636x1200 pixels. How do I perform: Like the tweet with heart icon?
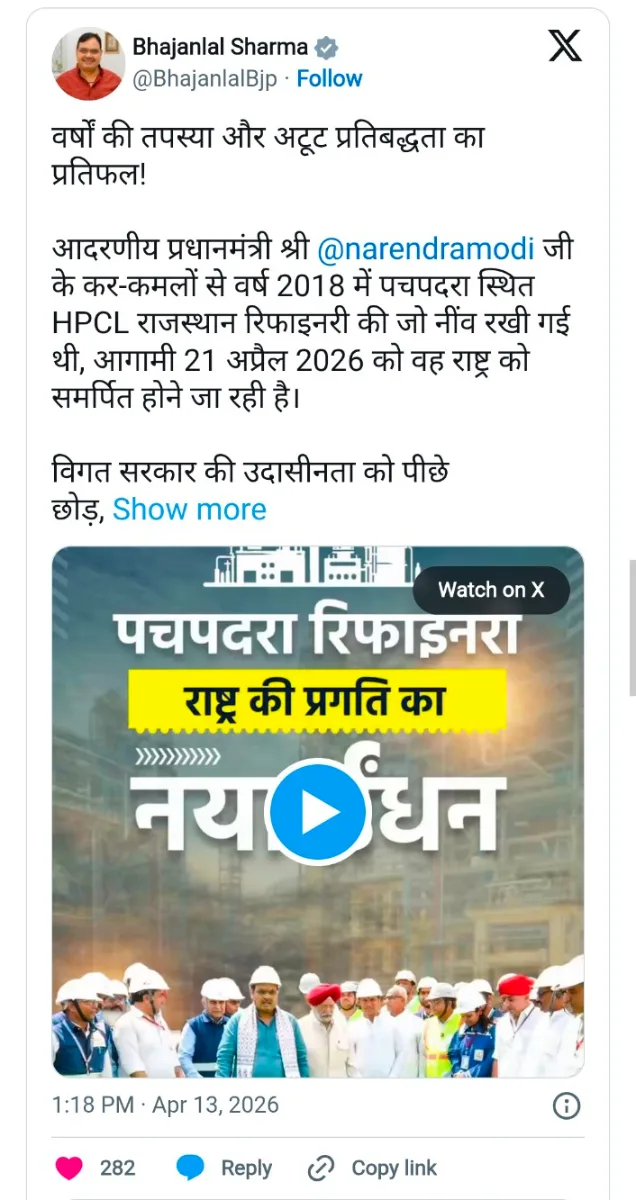coord(69,1168)
